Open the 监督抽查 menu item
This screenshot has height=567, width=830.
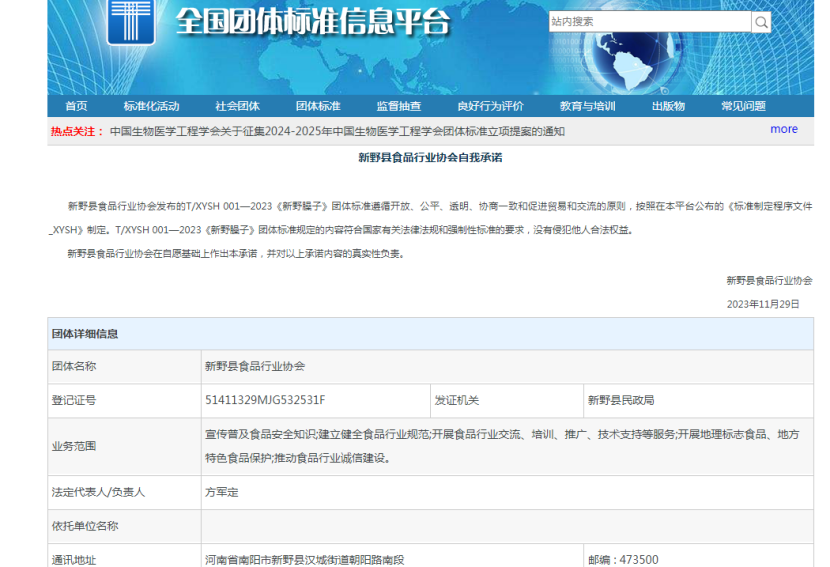click(x=399, y=106)
